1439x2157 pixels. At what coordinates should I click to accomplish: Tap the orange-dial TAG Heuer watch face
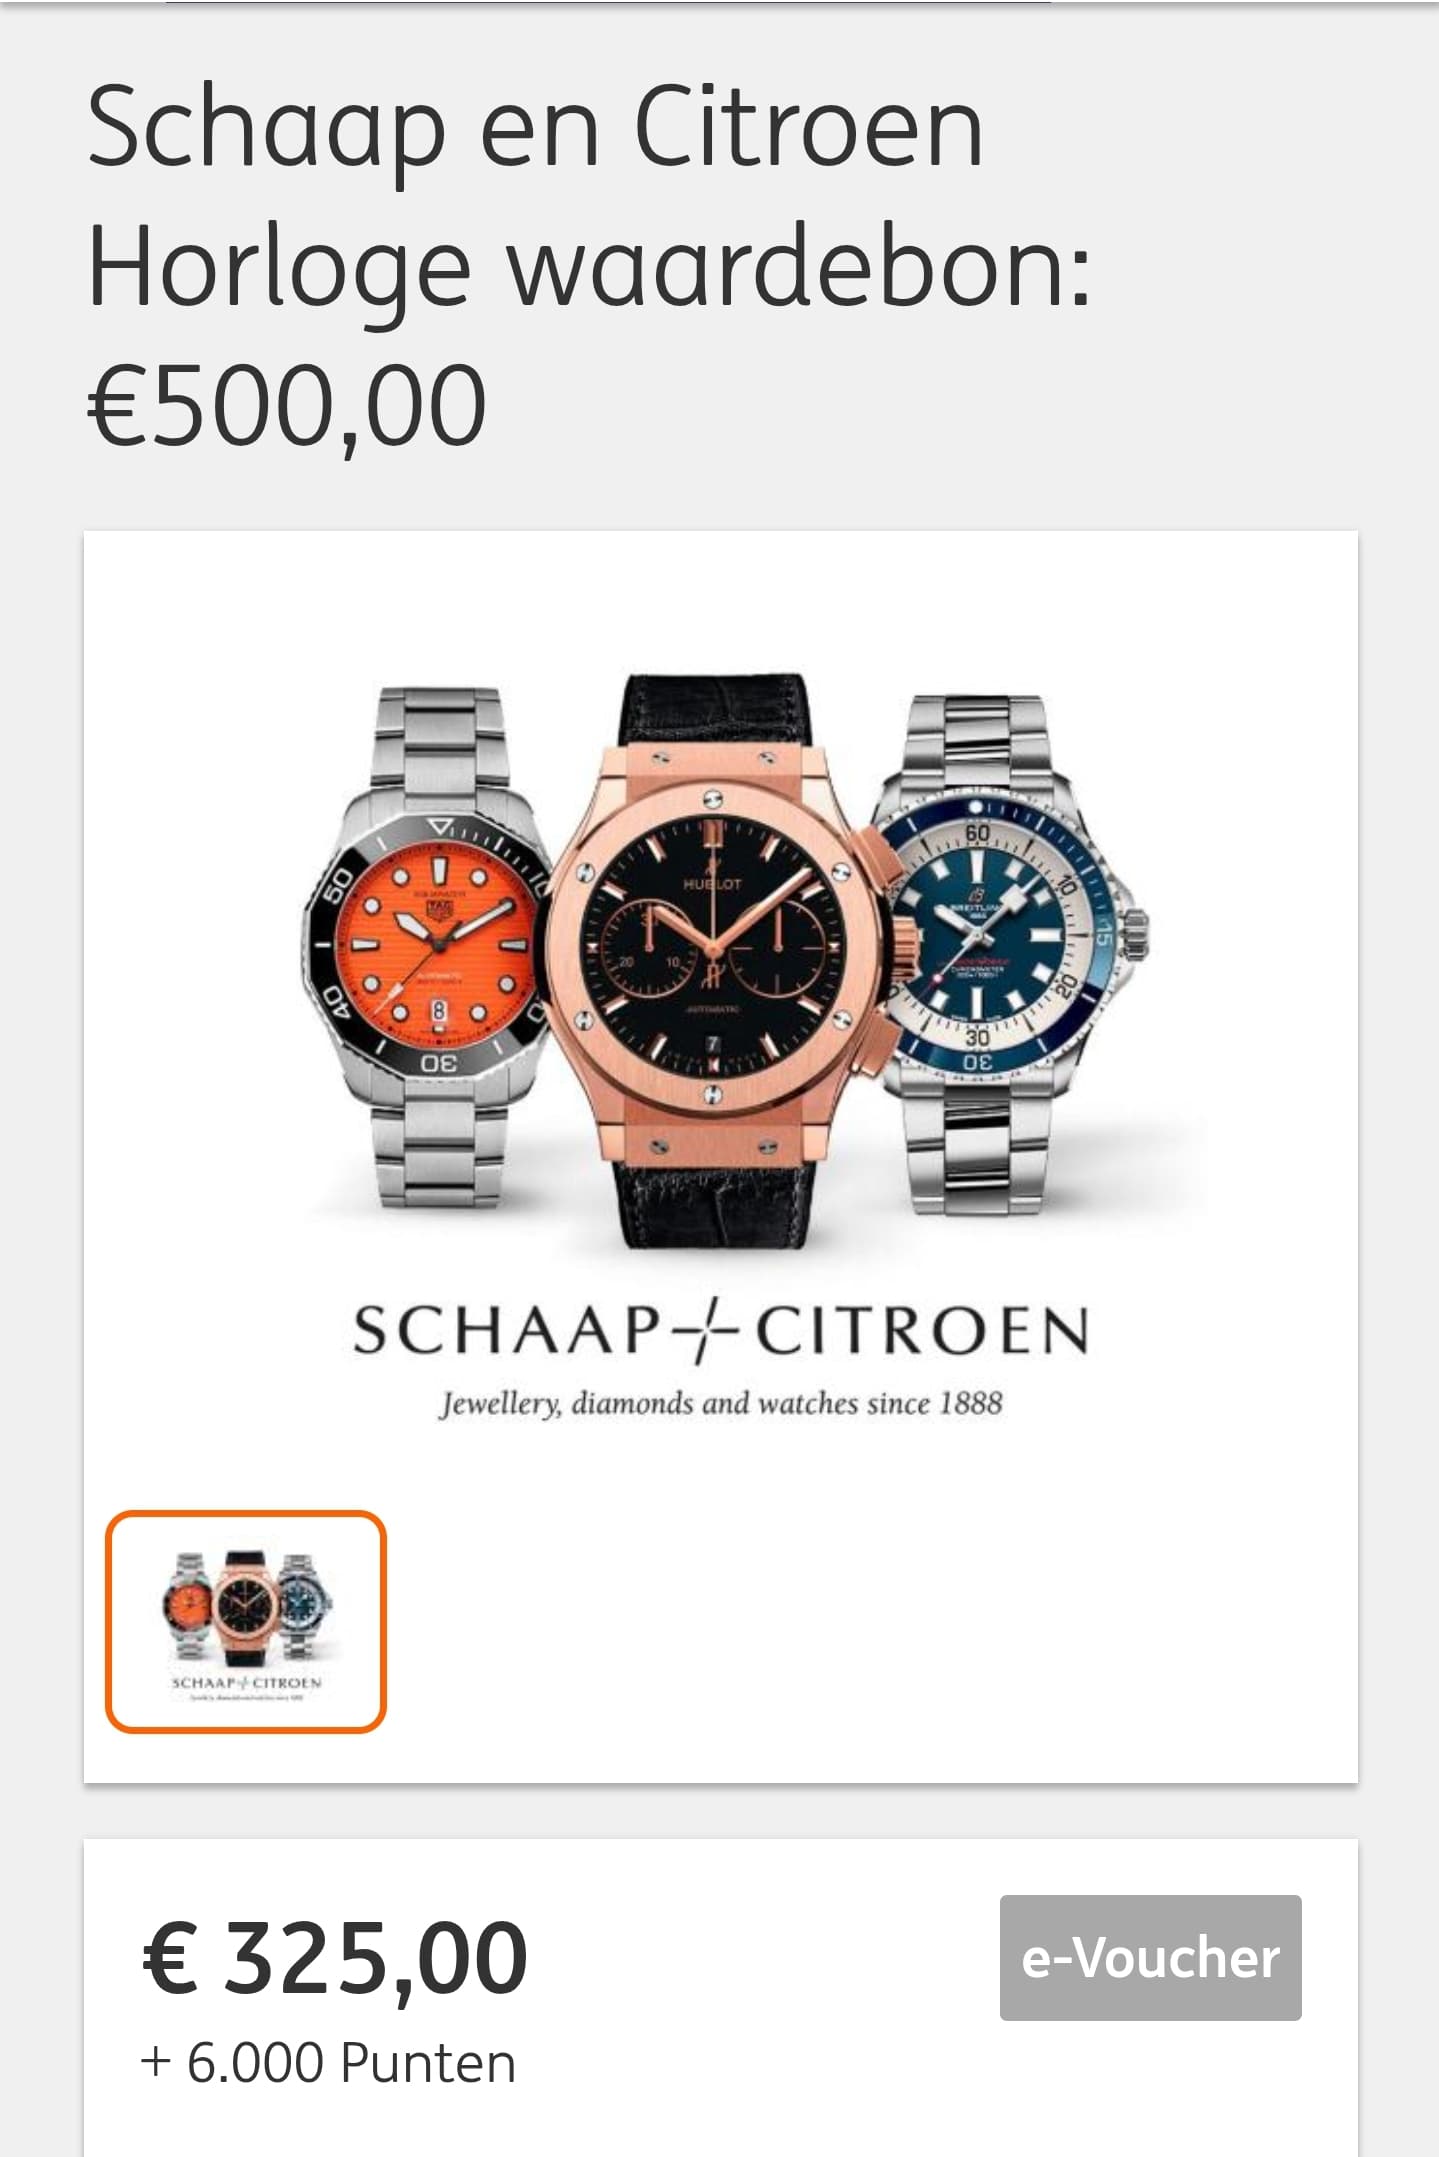(x=438, y=945)
